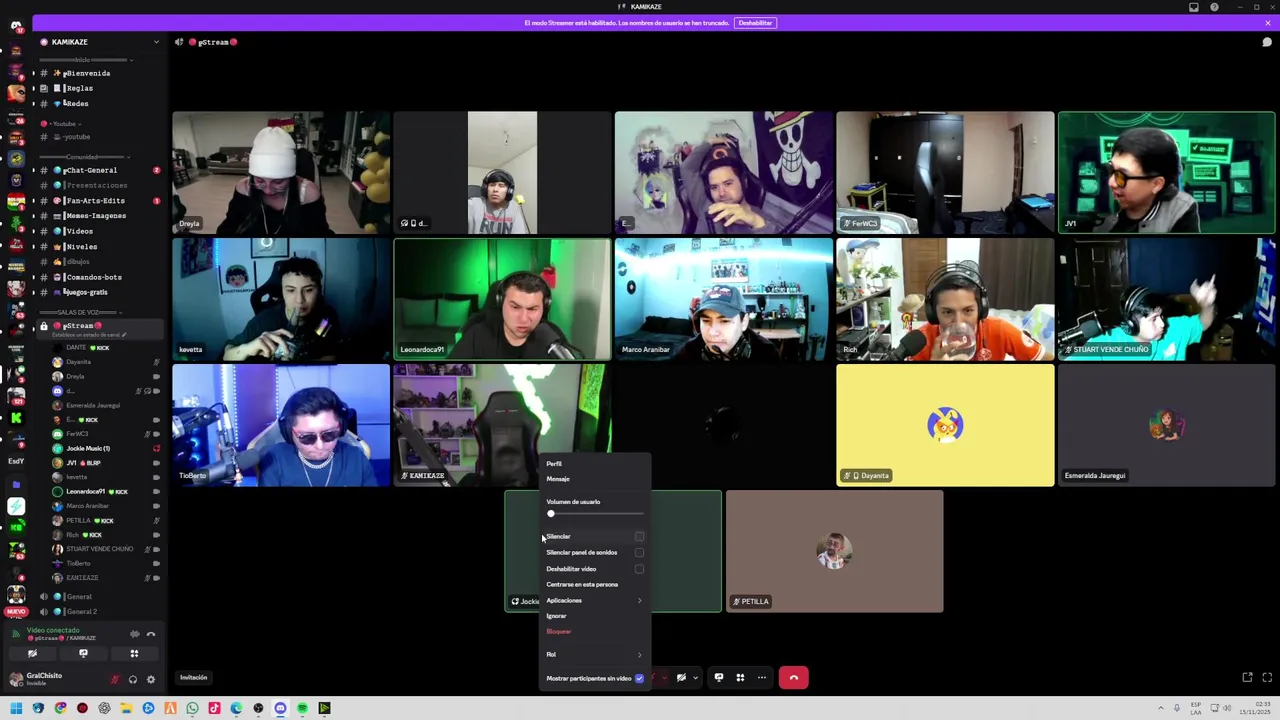Select Esmeralda Jauregui participant tile

pos(1166,424)
